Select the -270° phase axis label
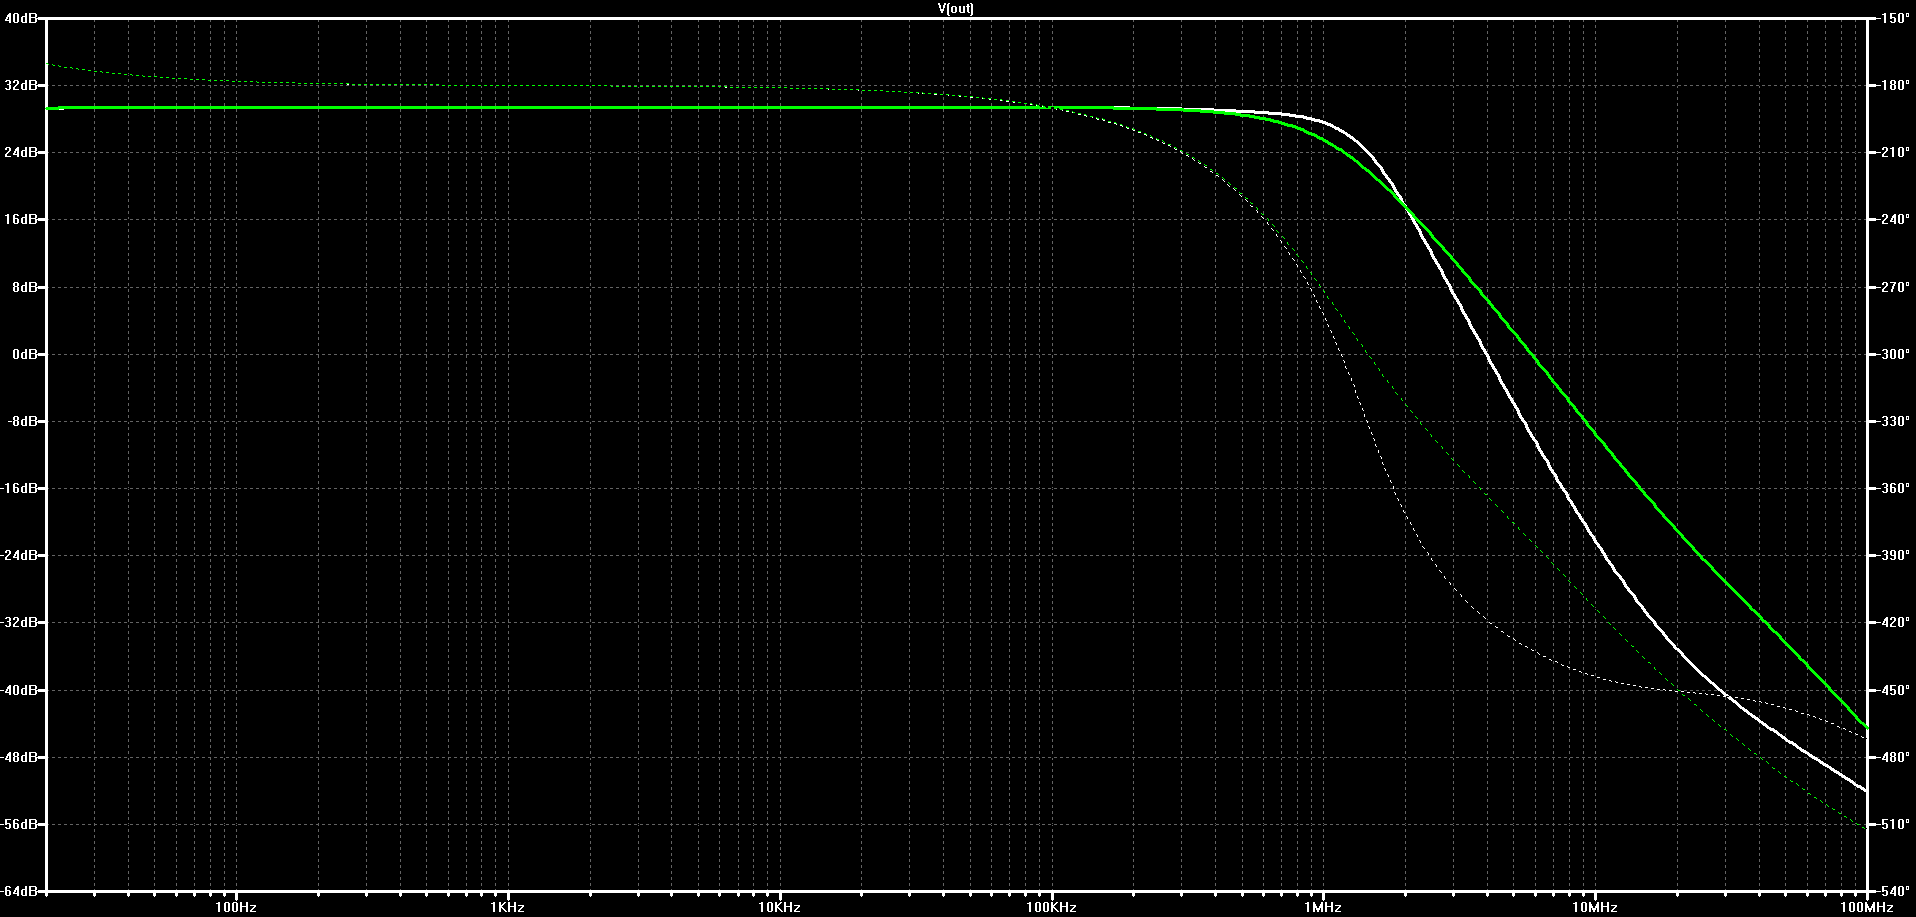The height and width of the screenshot is (917, 1916). [x=1894, y=287]
